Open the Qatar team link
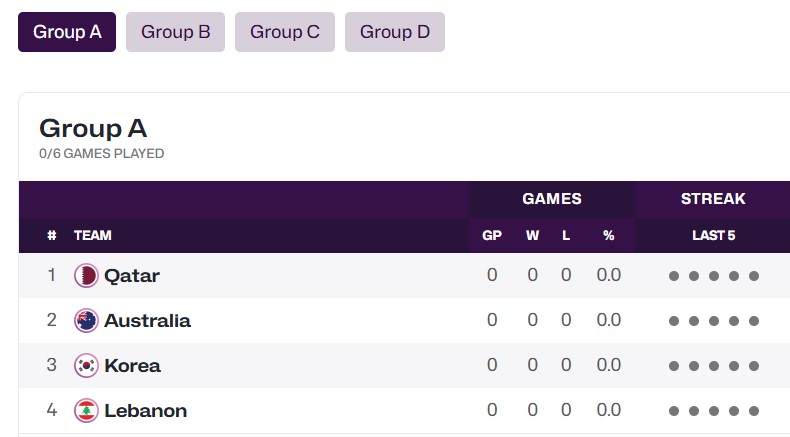This screenshot has height=437, width=790. [x=132, y=276]
